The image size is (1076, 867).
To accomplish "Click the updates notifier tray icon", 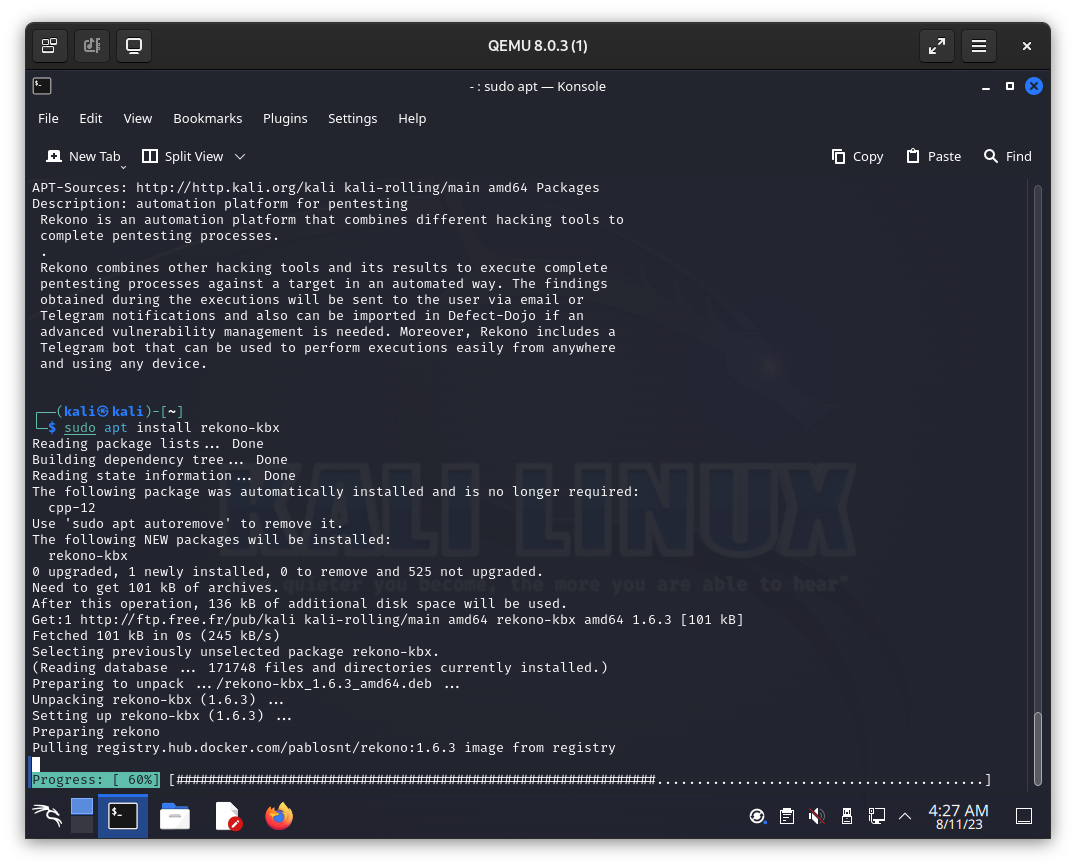I will click(758, 816).
